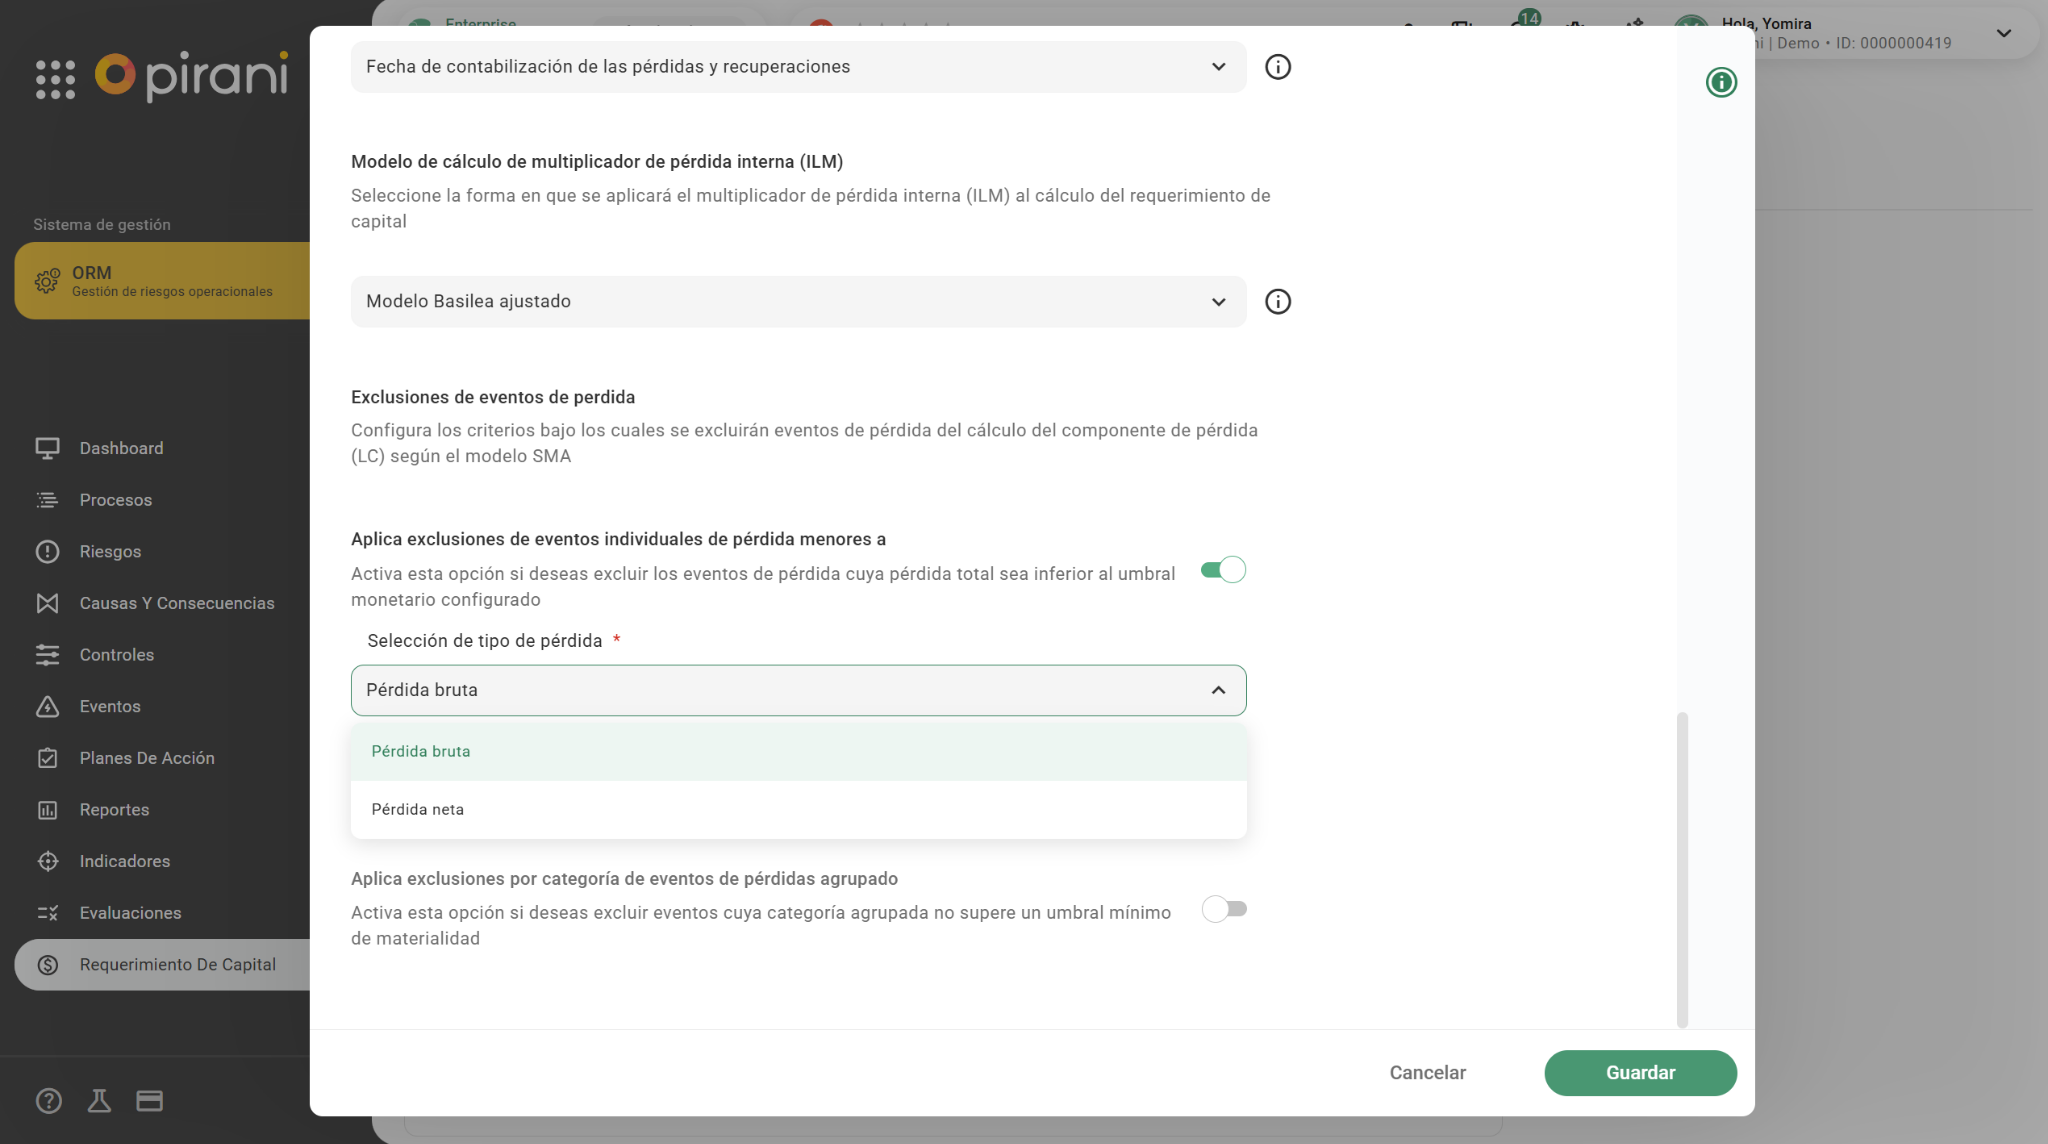The image size is (2048, 1144).
Task: Click the lab flask icon in sidebar footer
Action: (x=99, y=1101)
